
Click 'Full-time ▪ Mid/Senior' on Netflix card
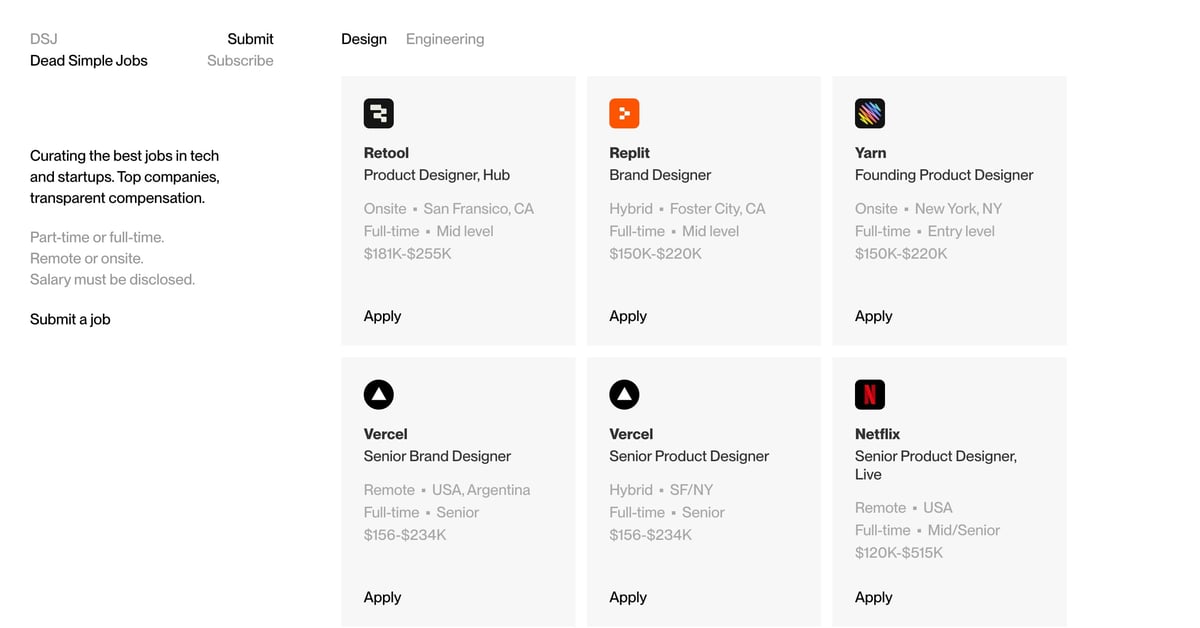click(927, 530)
